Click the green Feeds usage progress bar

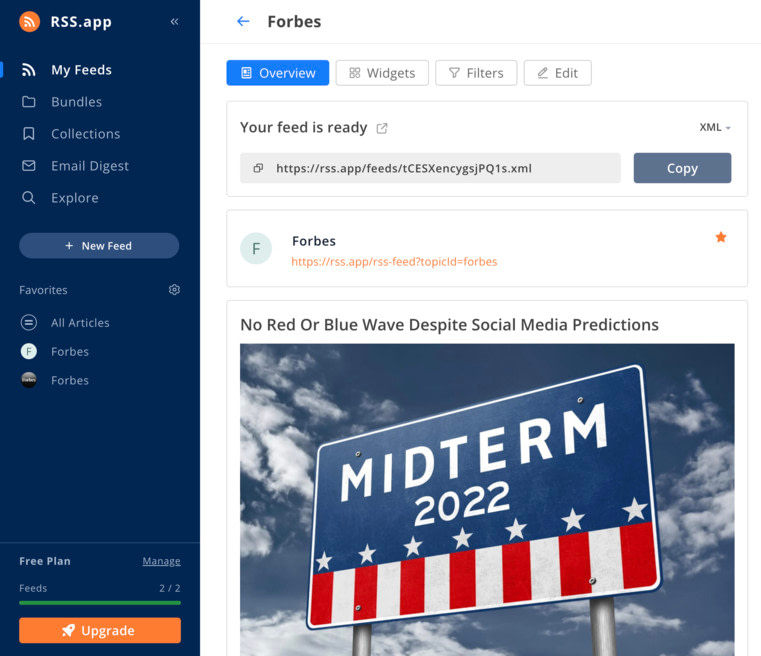pyautogui.click(x=100, y=603)
